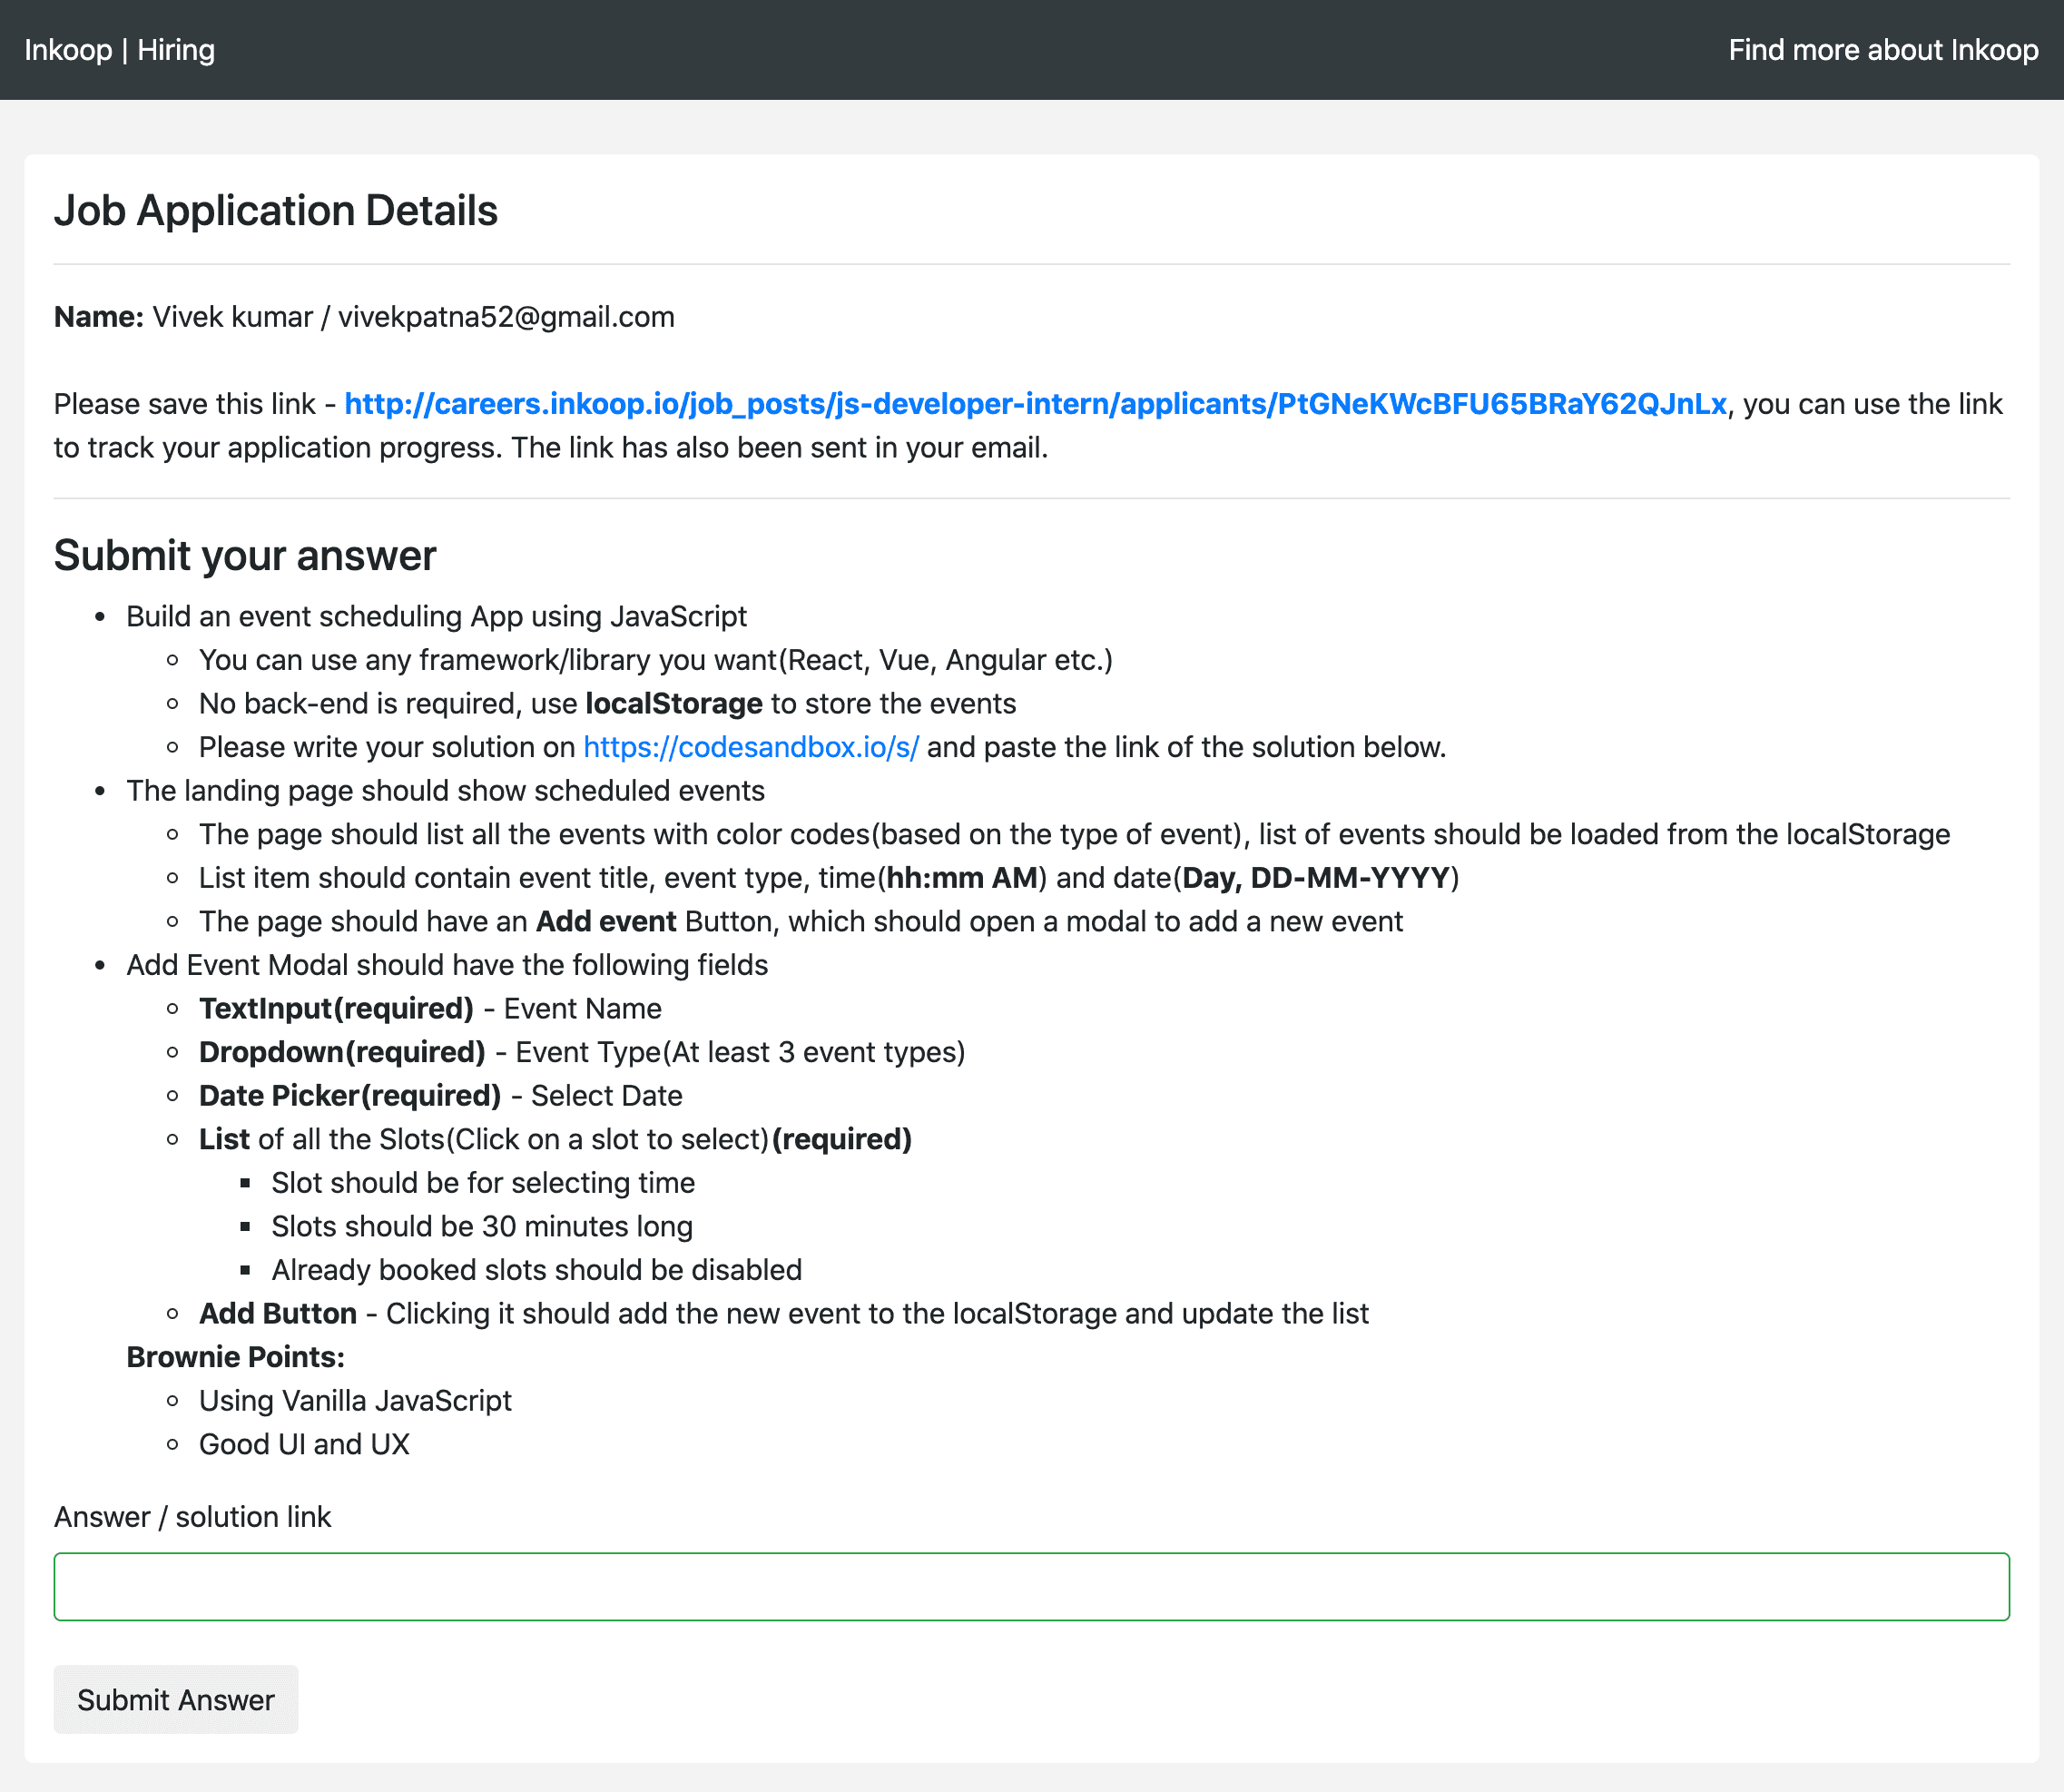The image size is (2064, 1792).
Task: Open the Inkoop | Hiring home link
Action: 120,50
